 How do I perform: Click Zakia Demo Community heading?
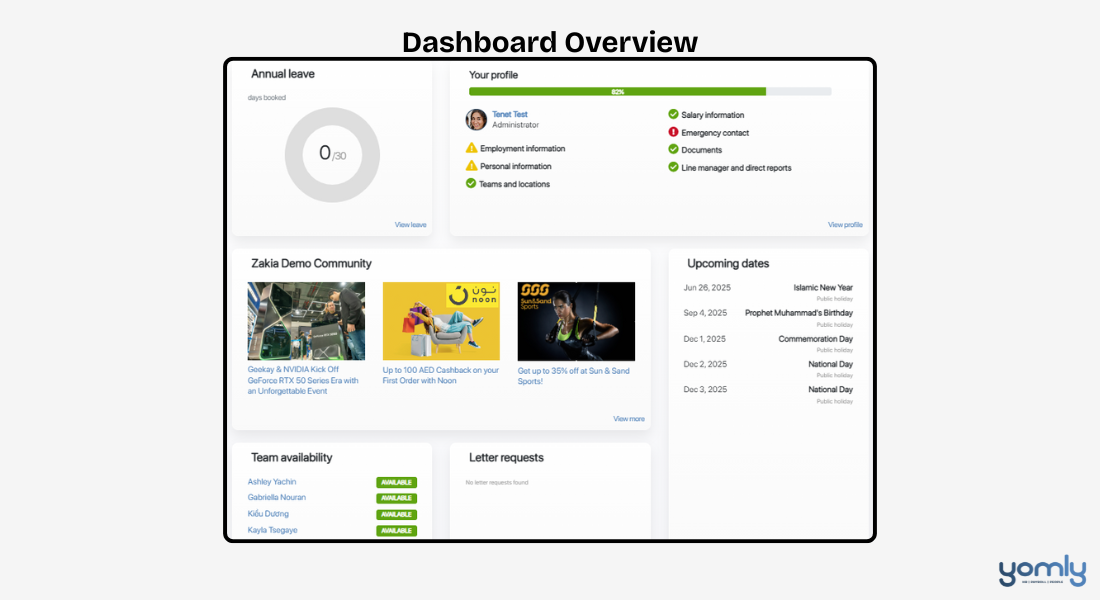311,263
